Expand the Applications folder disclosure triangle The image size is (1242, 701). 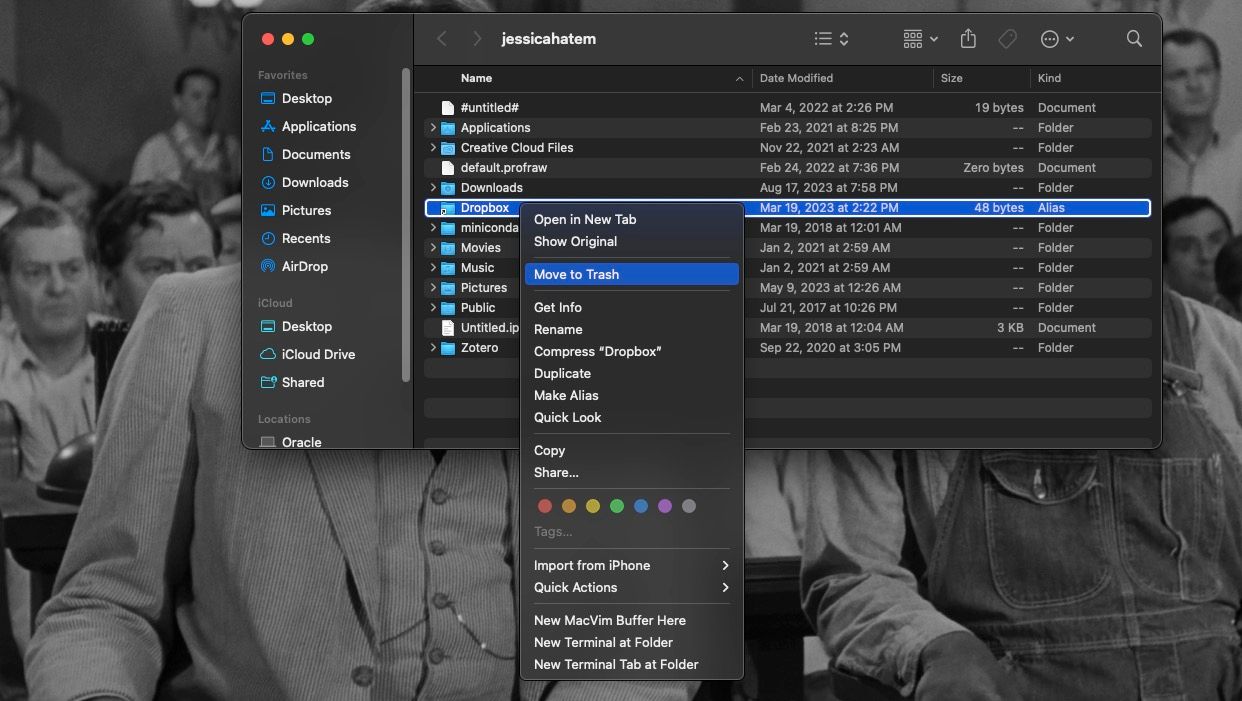(x=433, y=127)
